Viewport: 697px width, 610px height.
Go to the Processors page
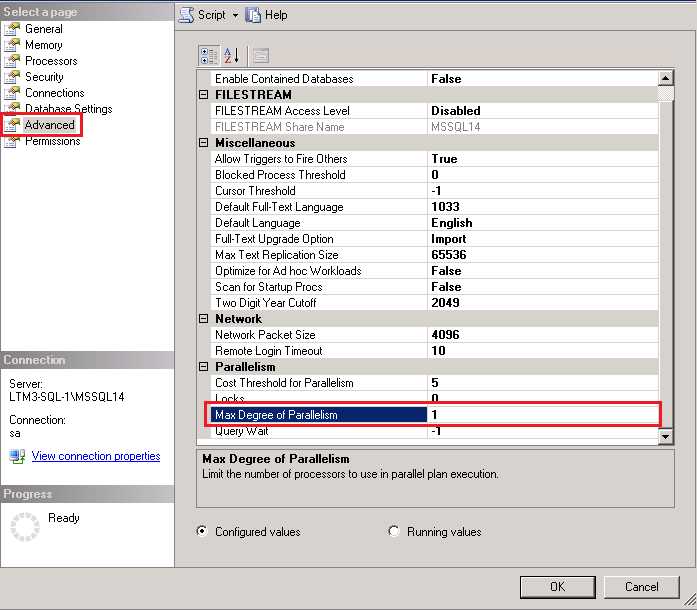click(x=50, y=61)
